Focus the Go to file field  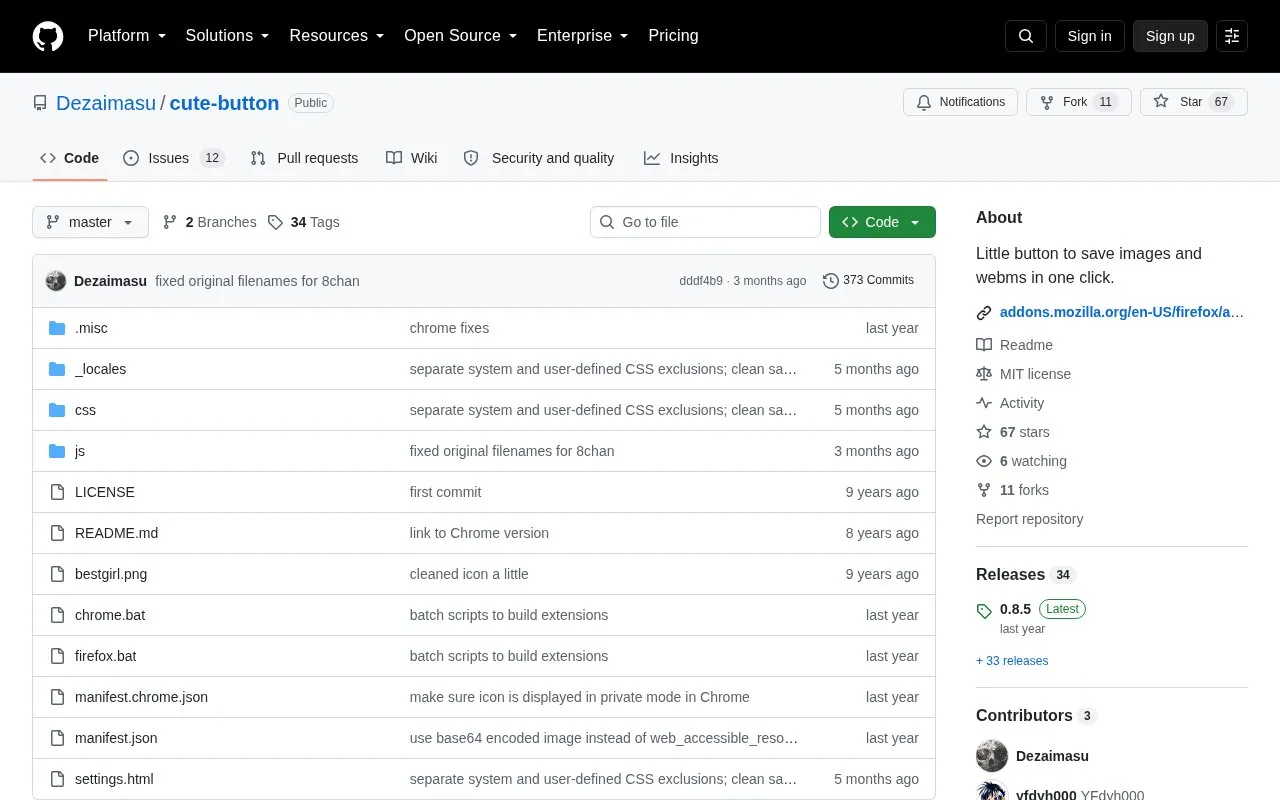(705, 222)
